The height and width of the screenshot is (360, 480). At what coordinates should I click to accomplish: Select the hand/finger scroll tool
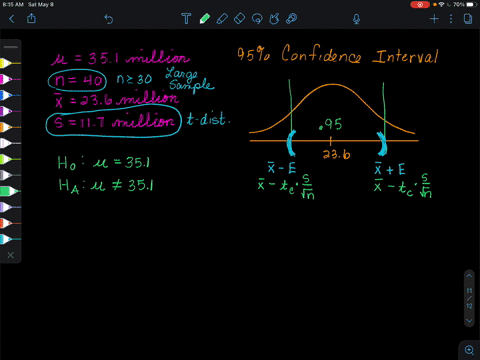274,19
